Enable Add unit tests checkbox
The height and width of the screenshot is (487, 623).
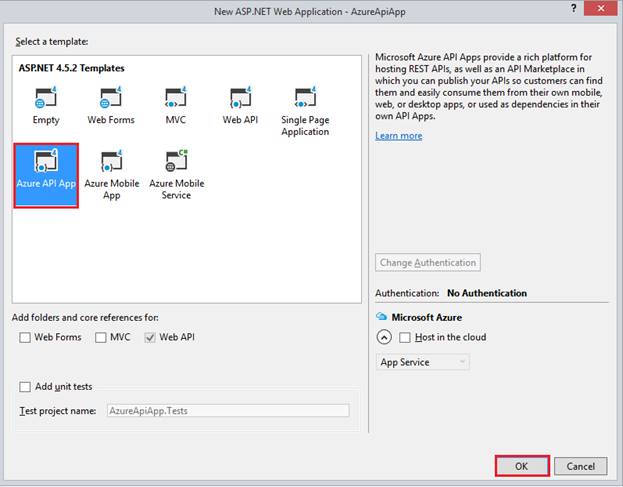tap(25, 387)
